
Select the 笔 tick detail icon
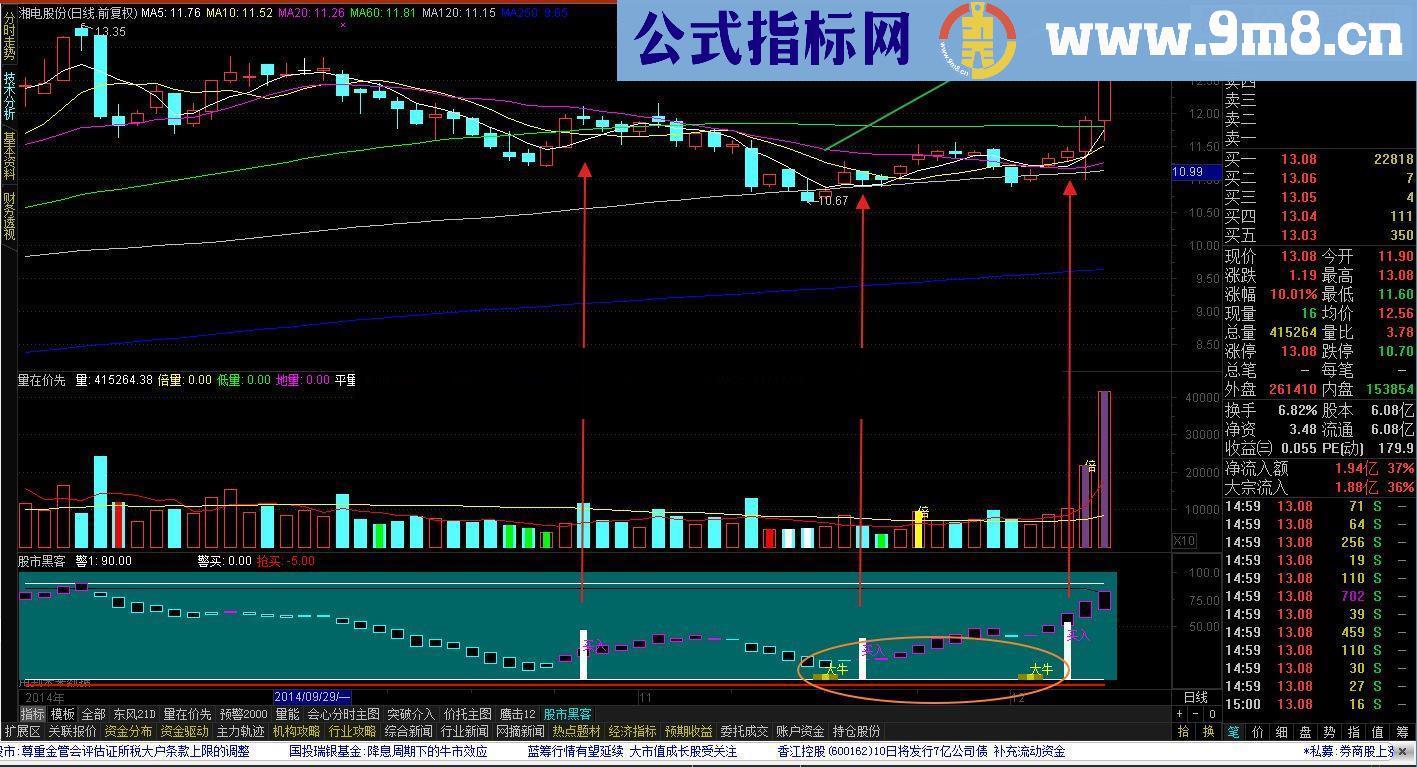(x=1234, y=732)
